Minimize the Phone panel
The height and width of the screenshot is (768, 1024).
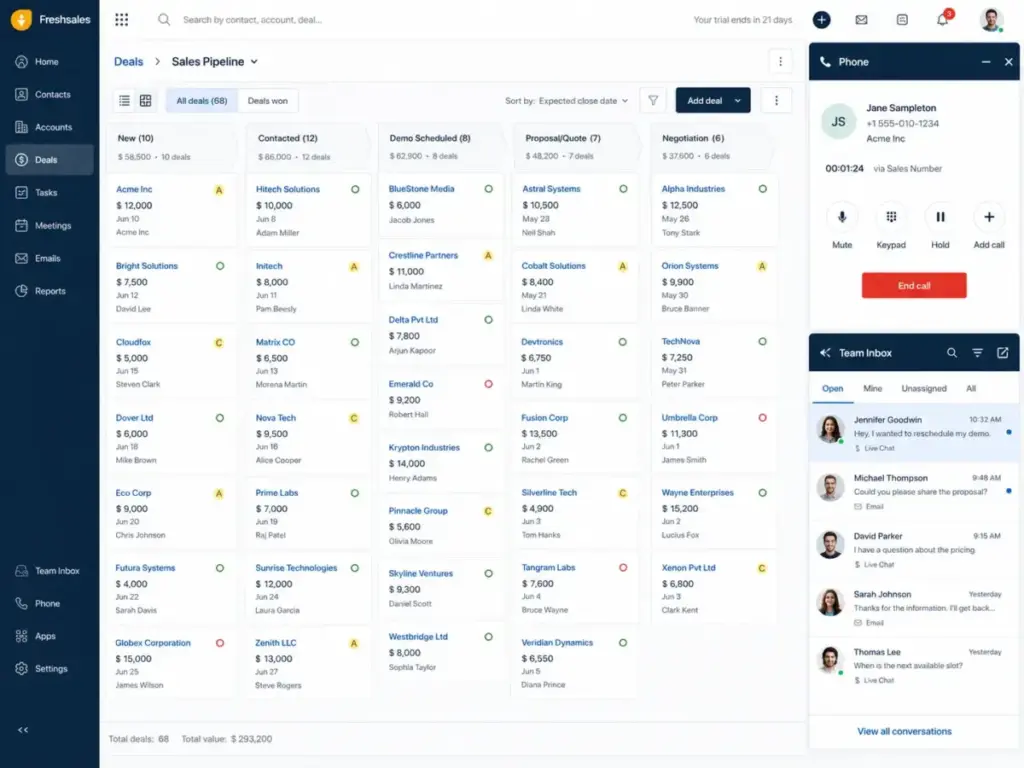point(985,61)
